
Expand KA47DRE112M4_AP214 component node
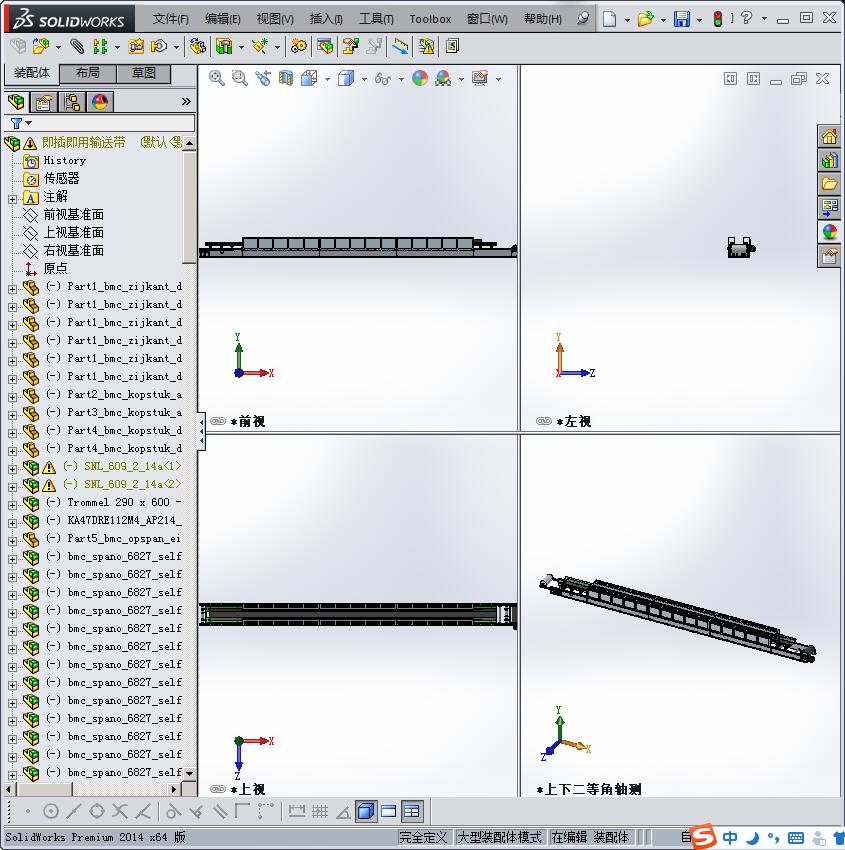point(12,523)
